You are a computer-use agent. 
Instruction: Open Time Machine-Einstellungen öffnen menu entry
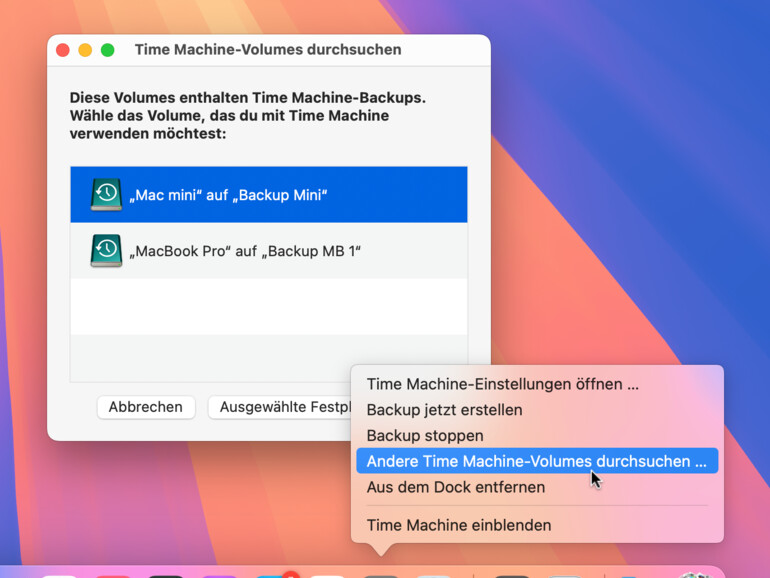point(537,384)
